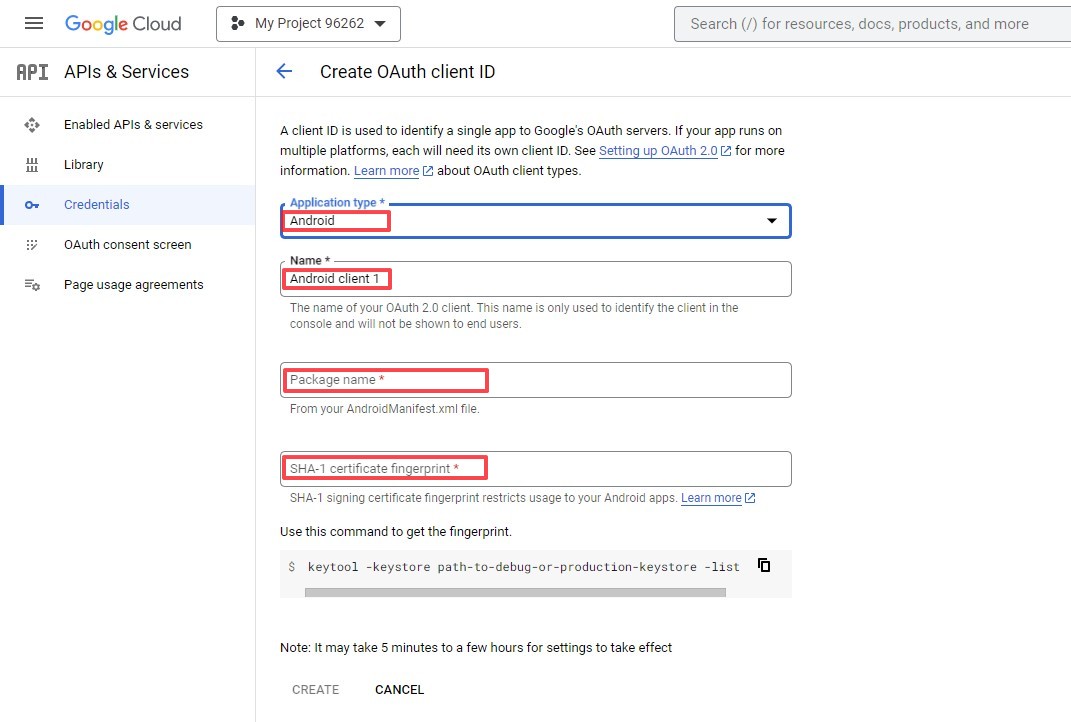Screen dimensions: 1071x722
Task: Click the Enabled APIs & services icon
Action: (32, 125)
